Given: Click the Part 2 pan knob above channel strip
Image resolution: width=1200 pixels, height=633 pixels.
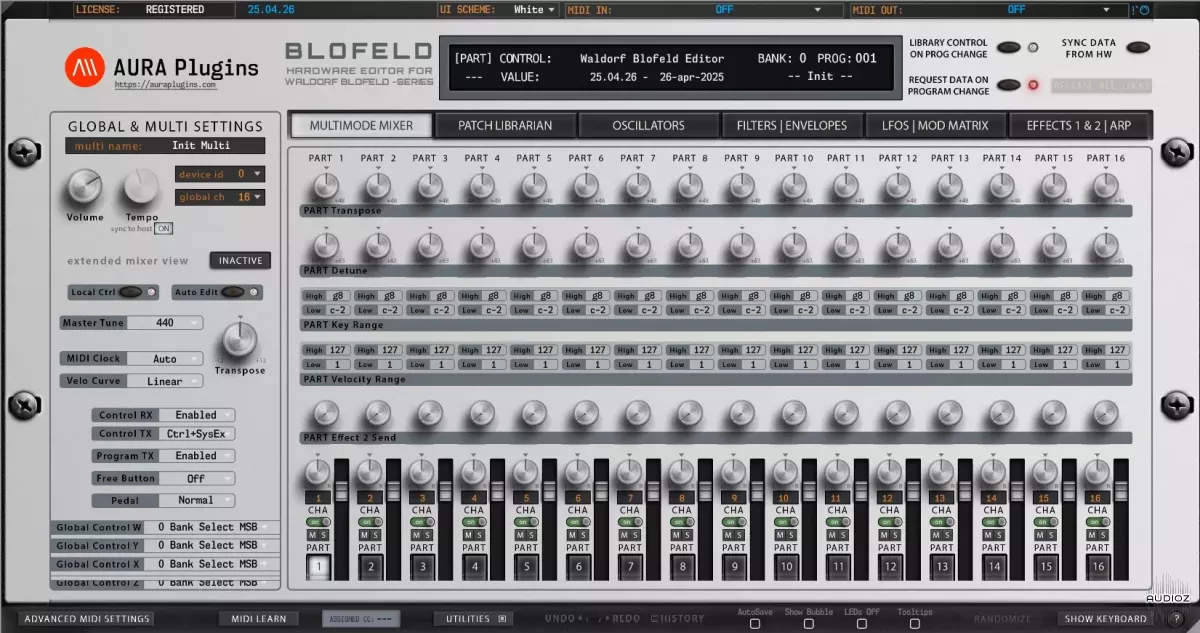Looking at the screenshot, I should [x=370, y=472].
